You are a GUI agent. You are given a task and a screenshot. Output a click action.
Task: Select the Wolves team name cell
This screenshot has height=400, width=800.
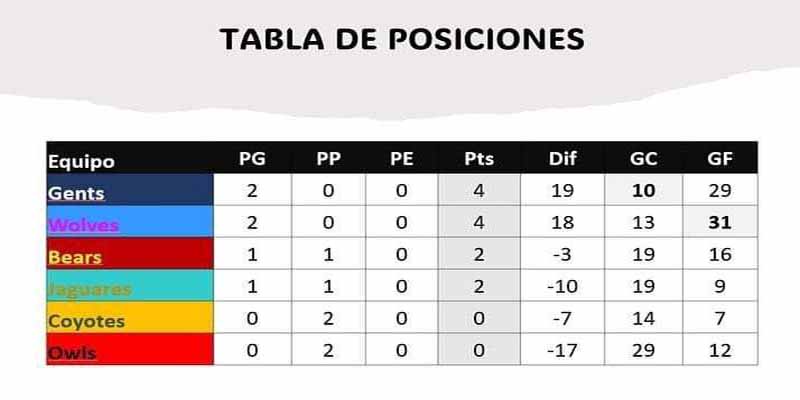pos(130,221)
